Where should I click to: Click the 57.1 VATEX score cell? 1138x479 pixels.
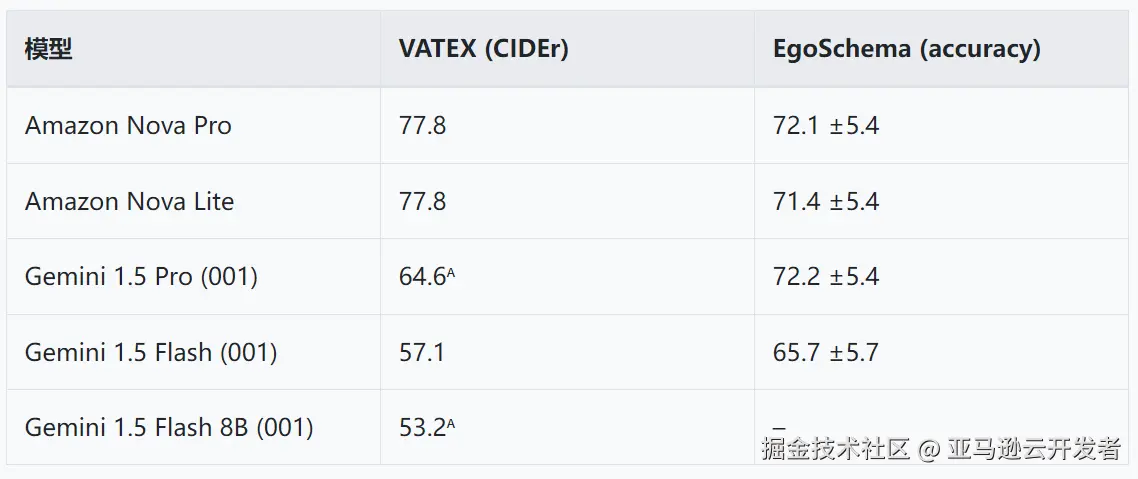tap(421, 352)
